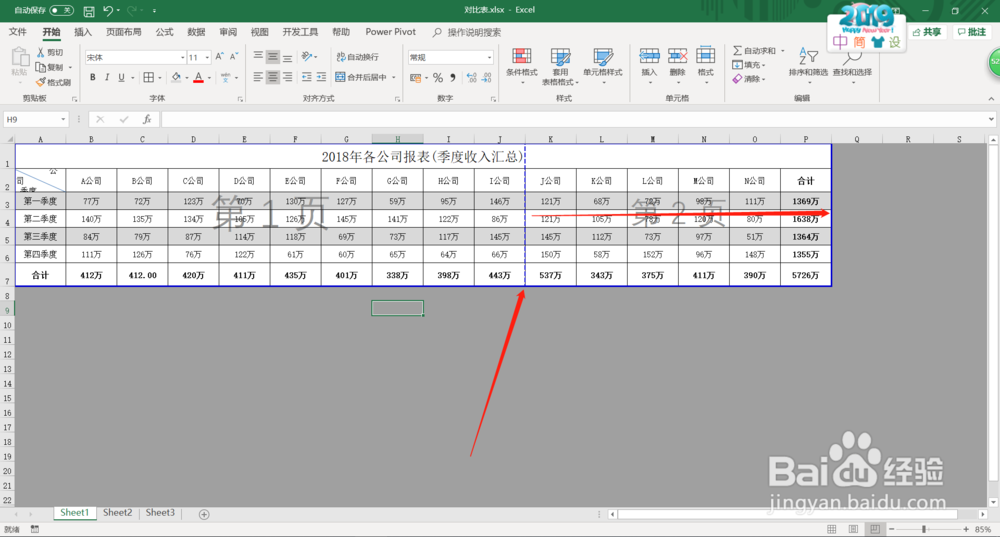
Task: Decrease font size with smaller A icon
Action: (x=233, y=57)
